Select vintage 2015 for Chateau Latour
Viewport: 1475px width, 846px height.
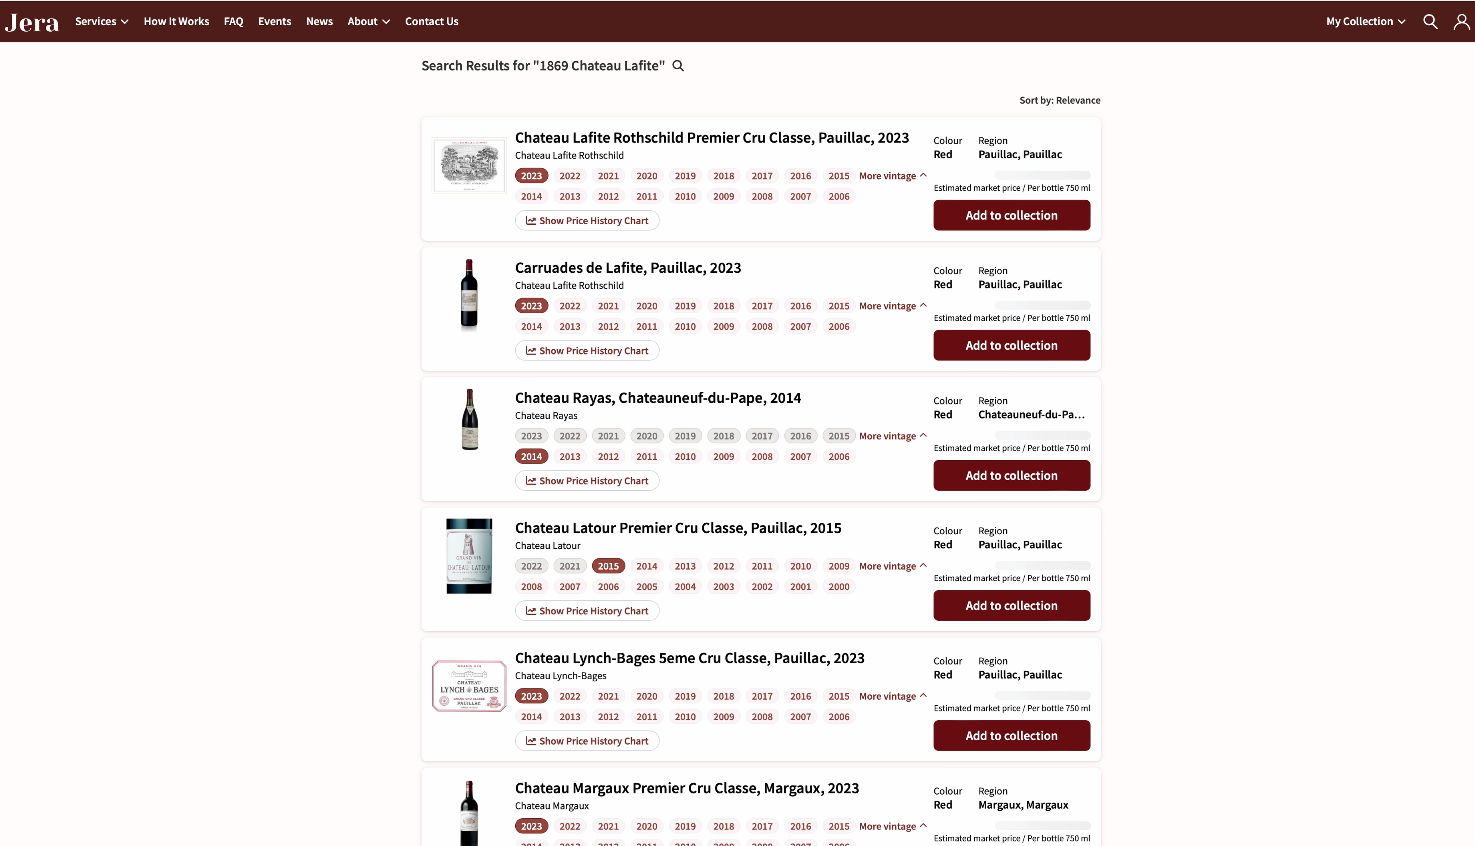coord(608,566)
